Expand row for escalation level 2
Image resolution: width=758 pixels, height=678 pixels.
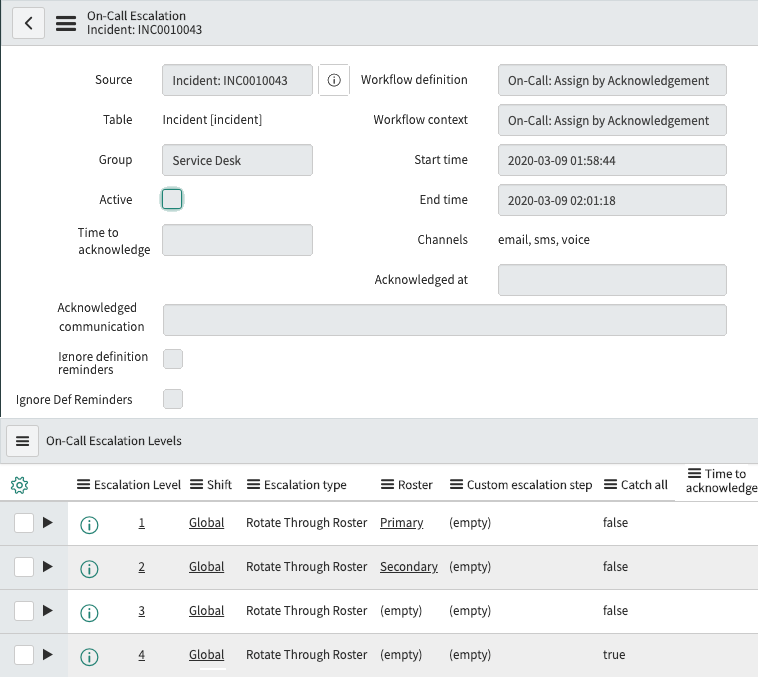(47, 566)
